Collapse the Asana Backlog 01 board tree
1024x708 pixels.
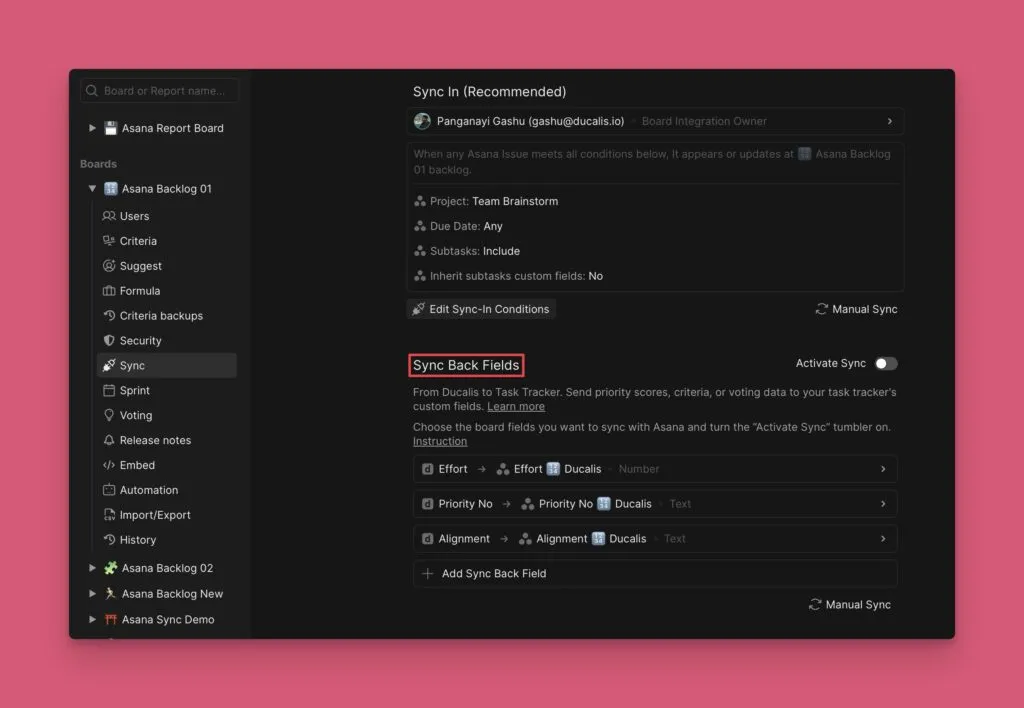(92, 188)
